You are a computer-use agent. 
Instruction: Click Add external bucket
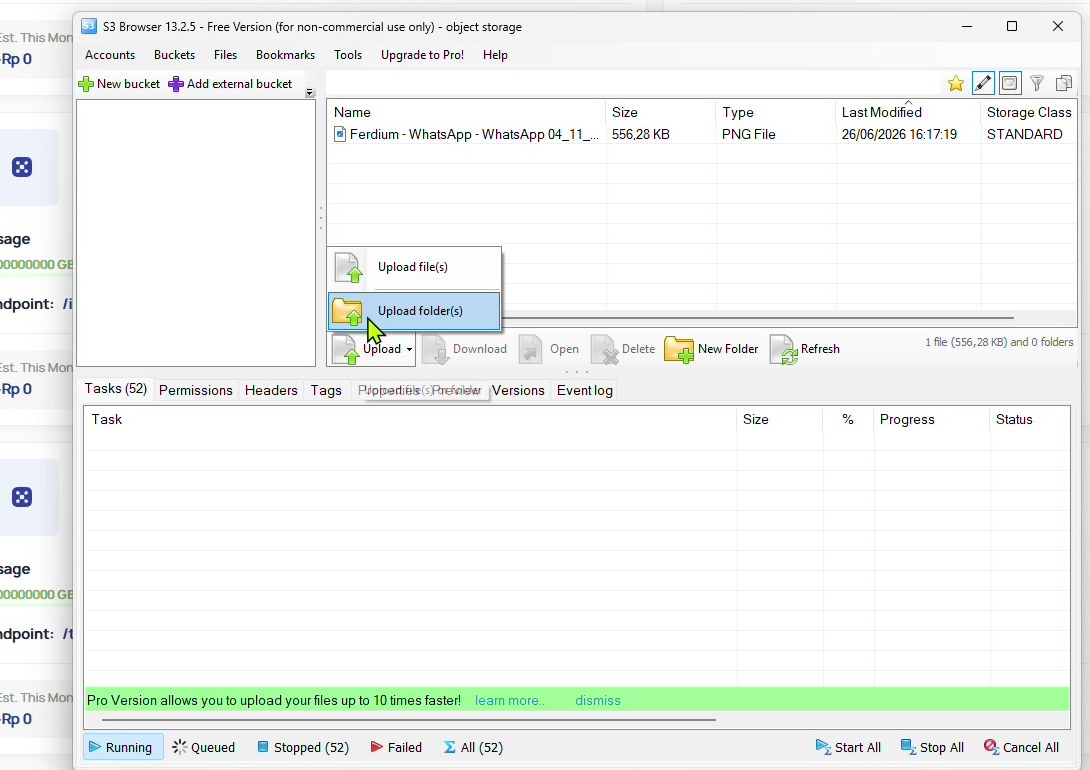click(x=230, y=84)
